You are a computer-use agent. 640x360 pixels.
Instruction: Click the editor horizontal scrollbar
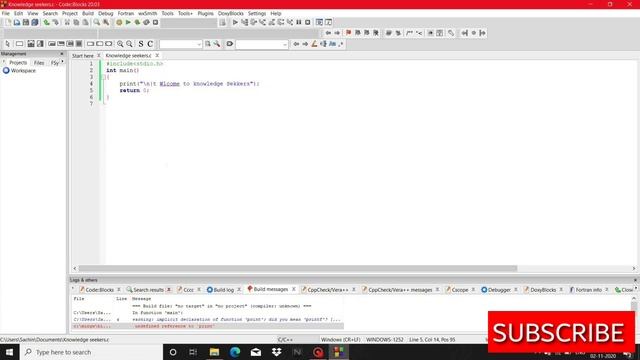(298, 269)
